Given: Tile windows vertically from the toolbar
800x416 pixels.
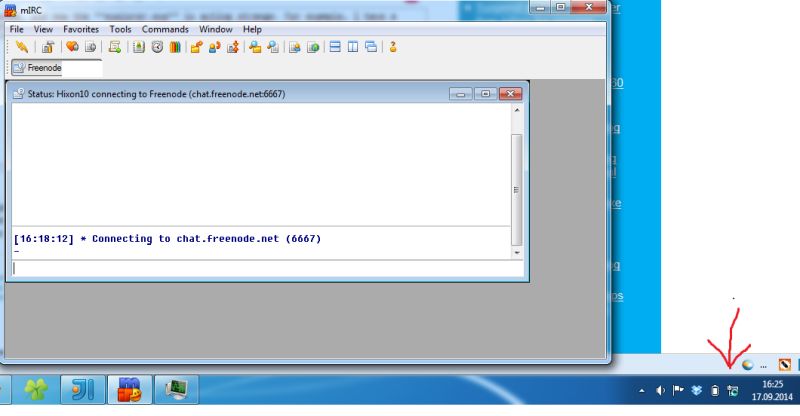Looking at the screenshot, I should click(353, 47).
